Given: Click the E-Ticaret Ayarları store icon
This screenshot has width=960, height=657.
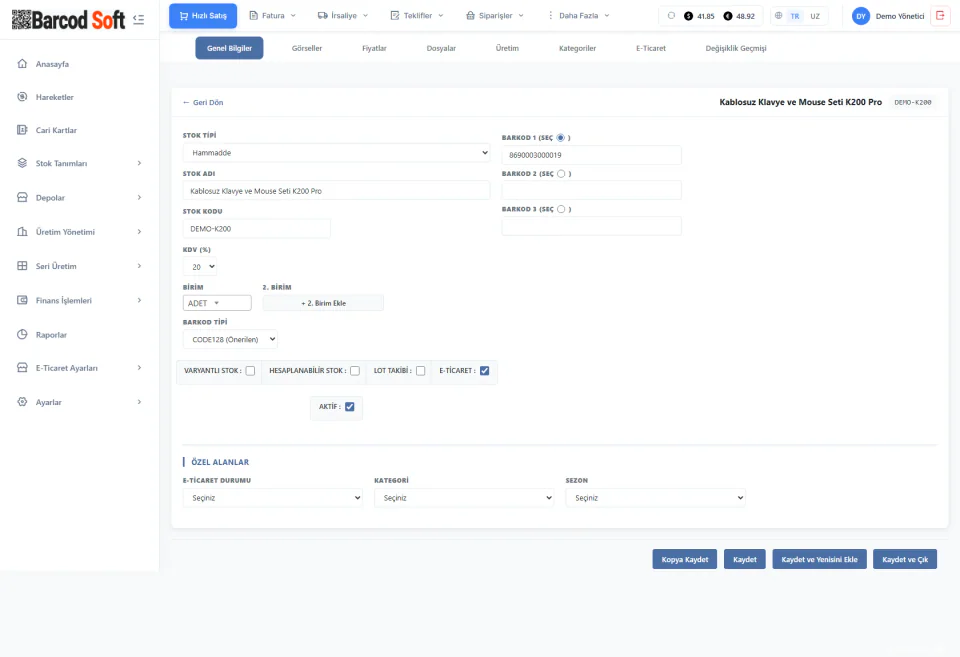Looking at the screenshot, I should 22,367.
